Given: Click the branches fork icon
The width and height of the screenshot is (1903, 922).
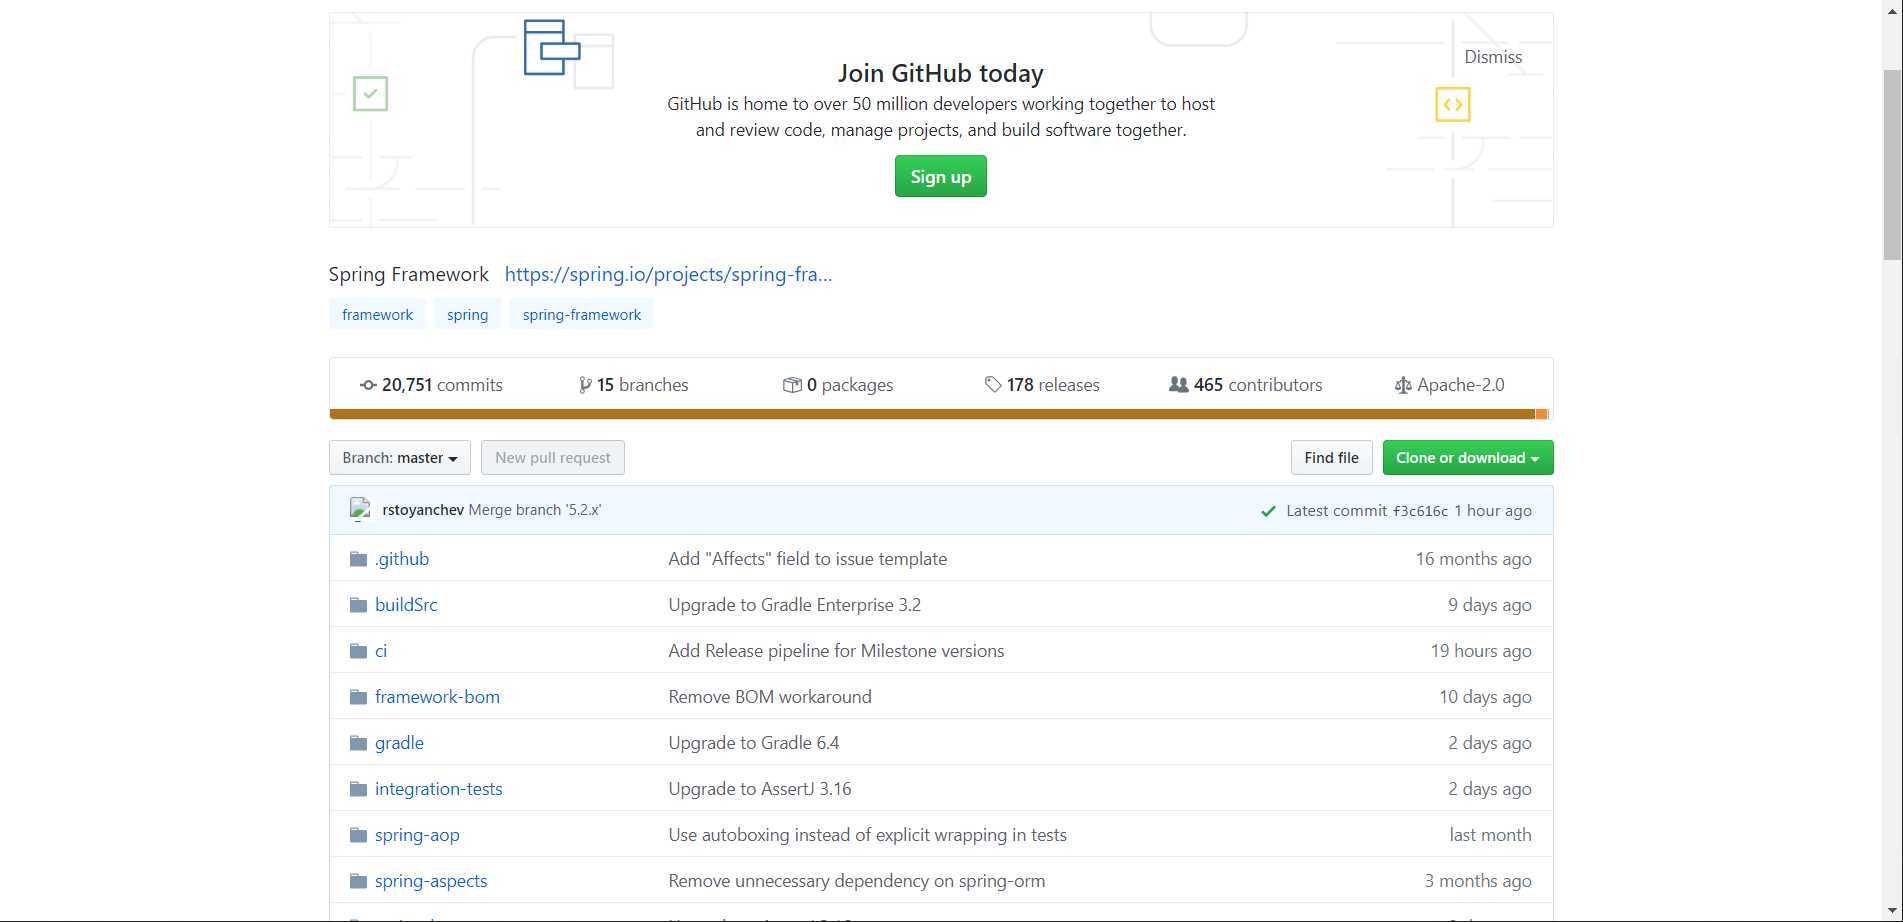Looking at the screenshot, I should (585, 385).
